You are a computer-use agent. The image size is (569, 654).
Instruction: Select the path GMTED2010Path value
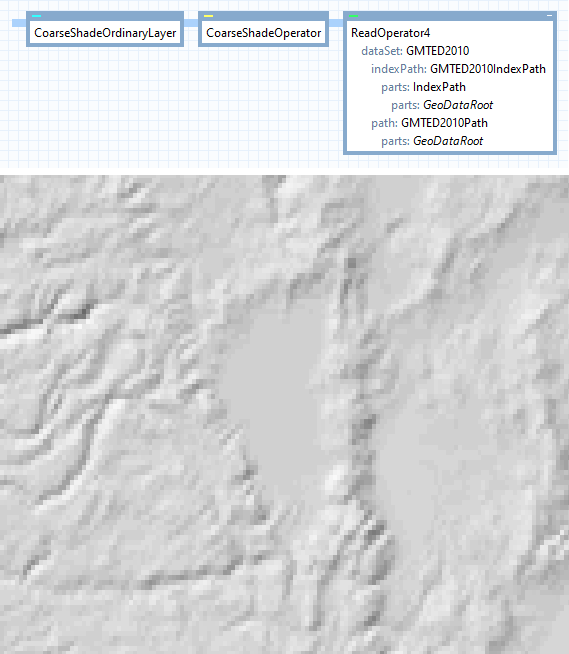[x=444, y=123]
